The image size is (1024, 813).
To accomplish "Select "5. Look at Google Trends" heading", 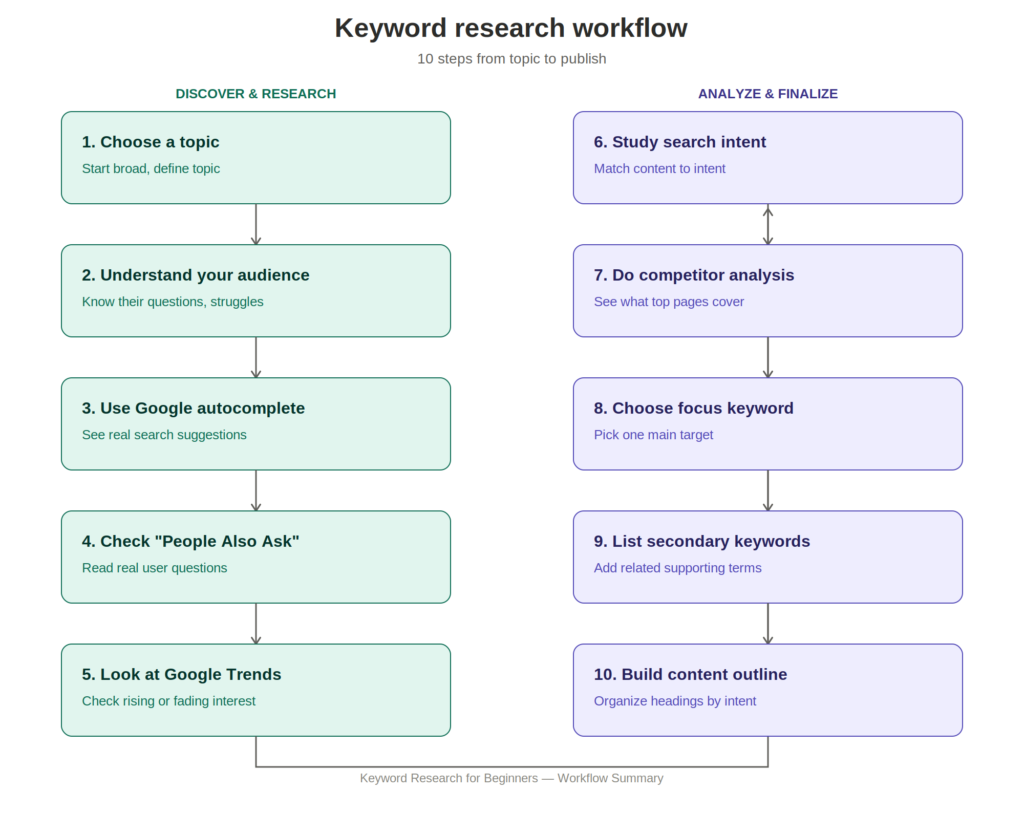I will [182, 675].
